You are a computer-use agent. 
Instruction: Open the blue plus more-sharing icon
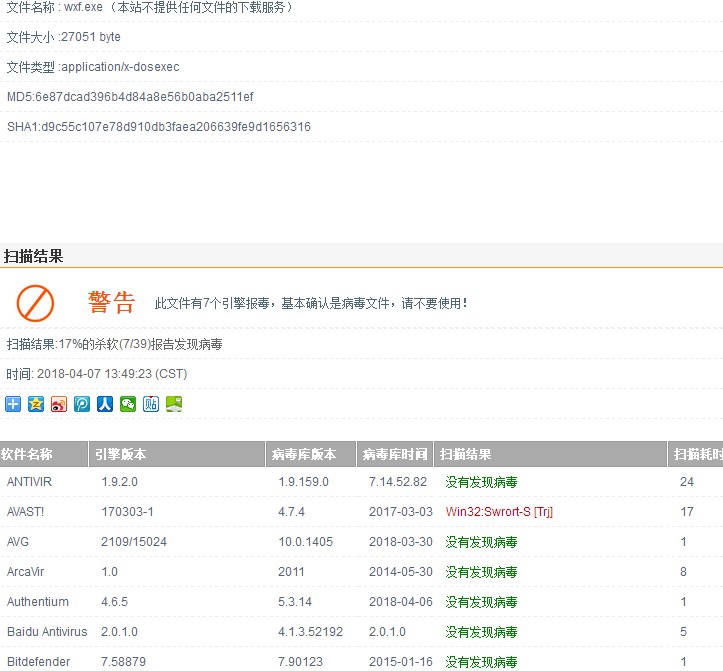tap(13, 404)
